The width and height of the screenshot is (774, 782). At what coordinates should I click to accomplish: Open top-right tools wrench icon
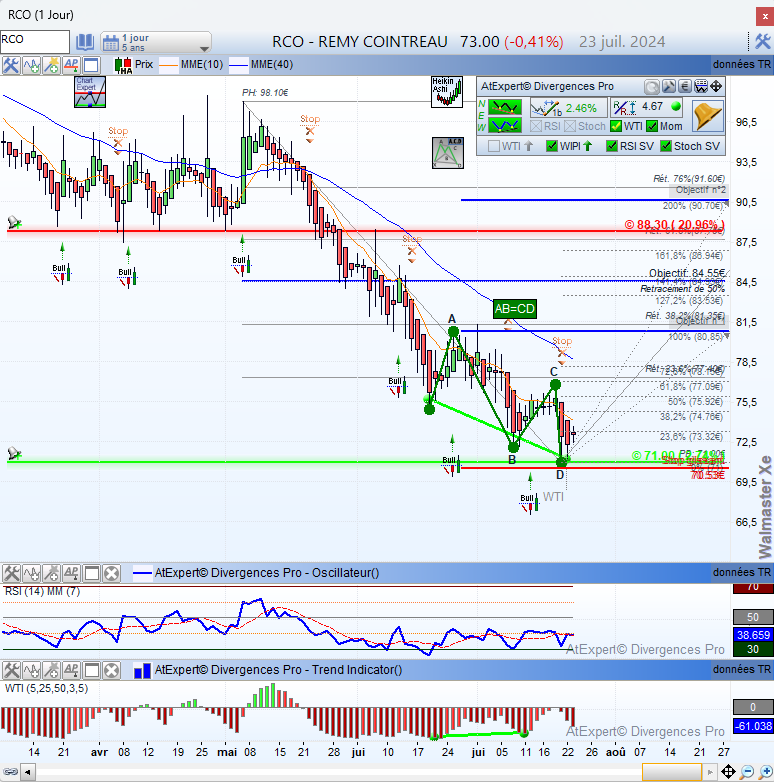(x=763, y=41)
